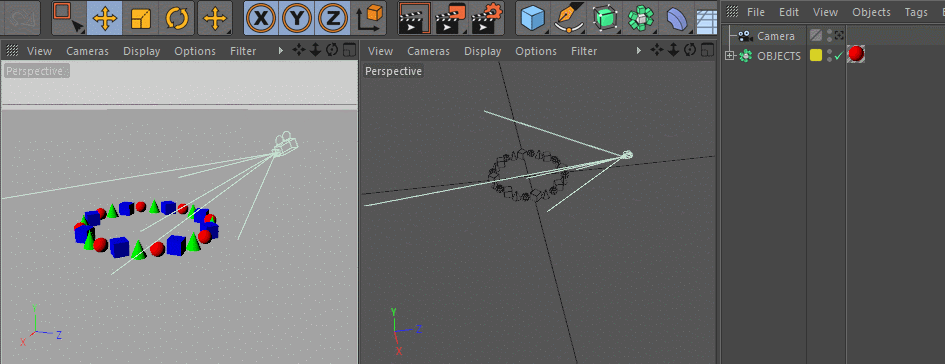
Task: Click the red material tag on OBJECTS
Action: pos(856,54)
